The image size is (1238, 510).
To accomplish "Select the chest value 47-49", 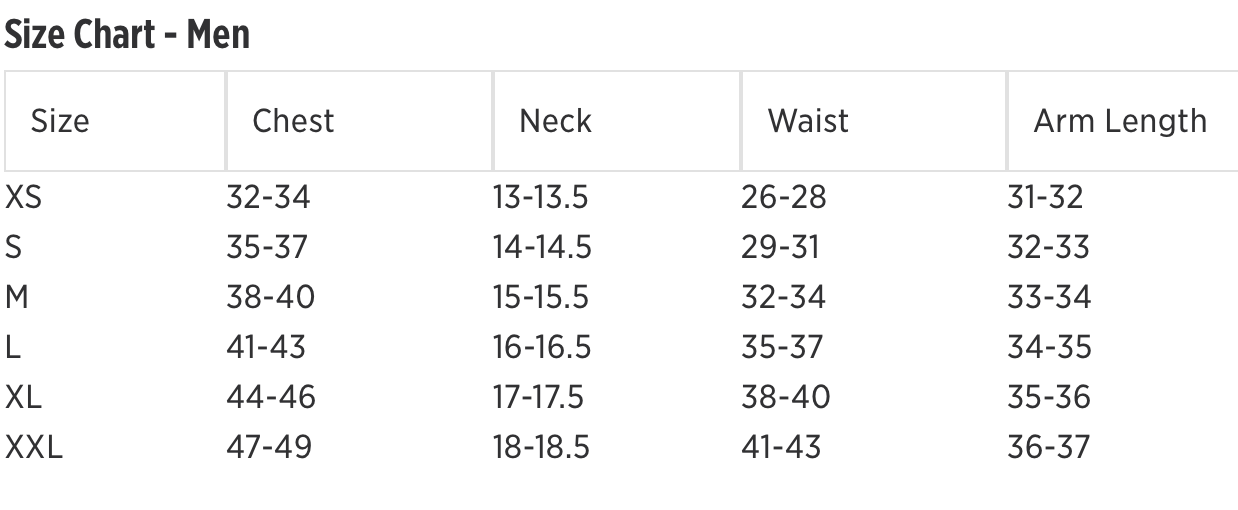I will 268,447.
